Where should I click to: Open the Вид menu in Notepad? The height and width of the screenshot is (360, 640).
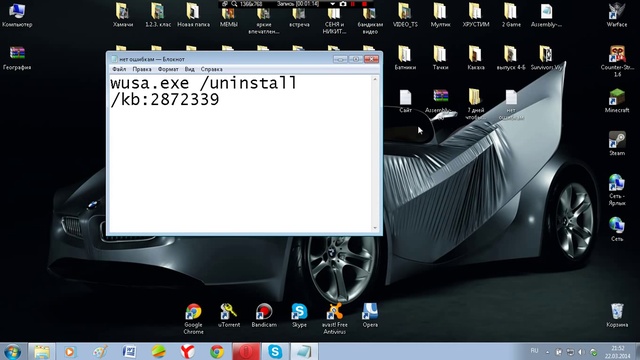click(x=189, y=69)
